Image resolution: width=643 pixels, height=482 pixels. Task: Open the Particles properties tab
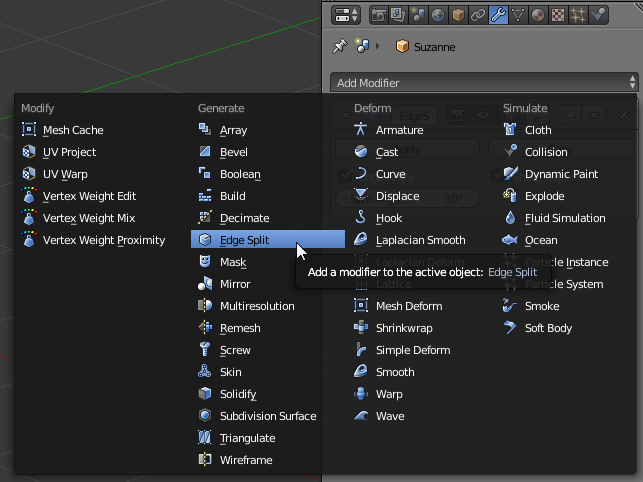click(x=577, y=16)
